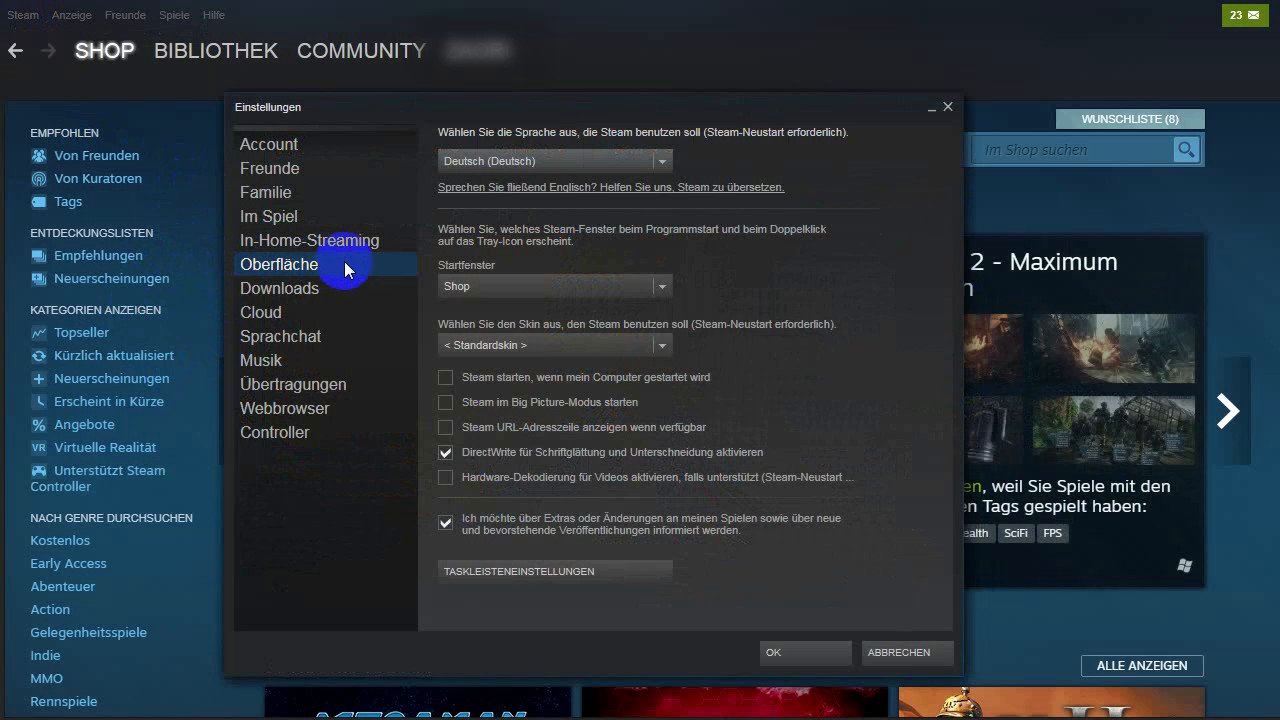Viewport: 1280px width, 720px height.
Task: Select Account in settings list
Action: click(325, 144)
